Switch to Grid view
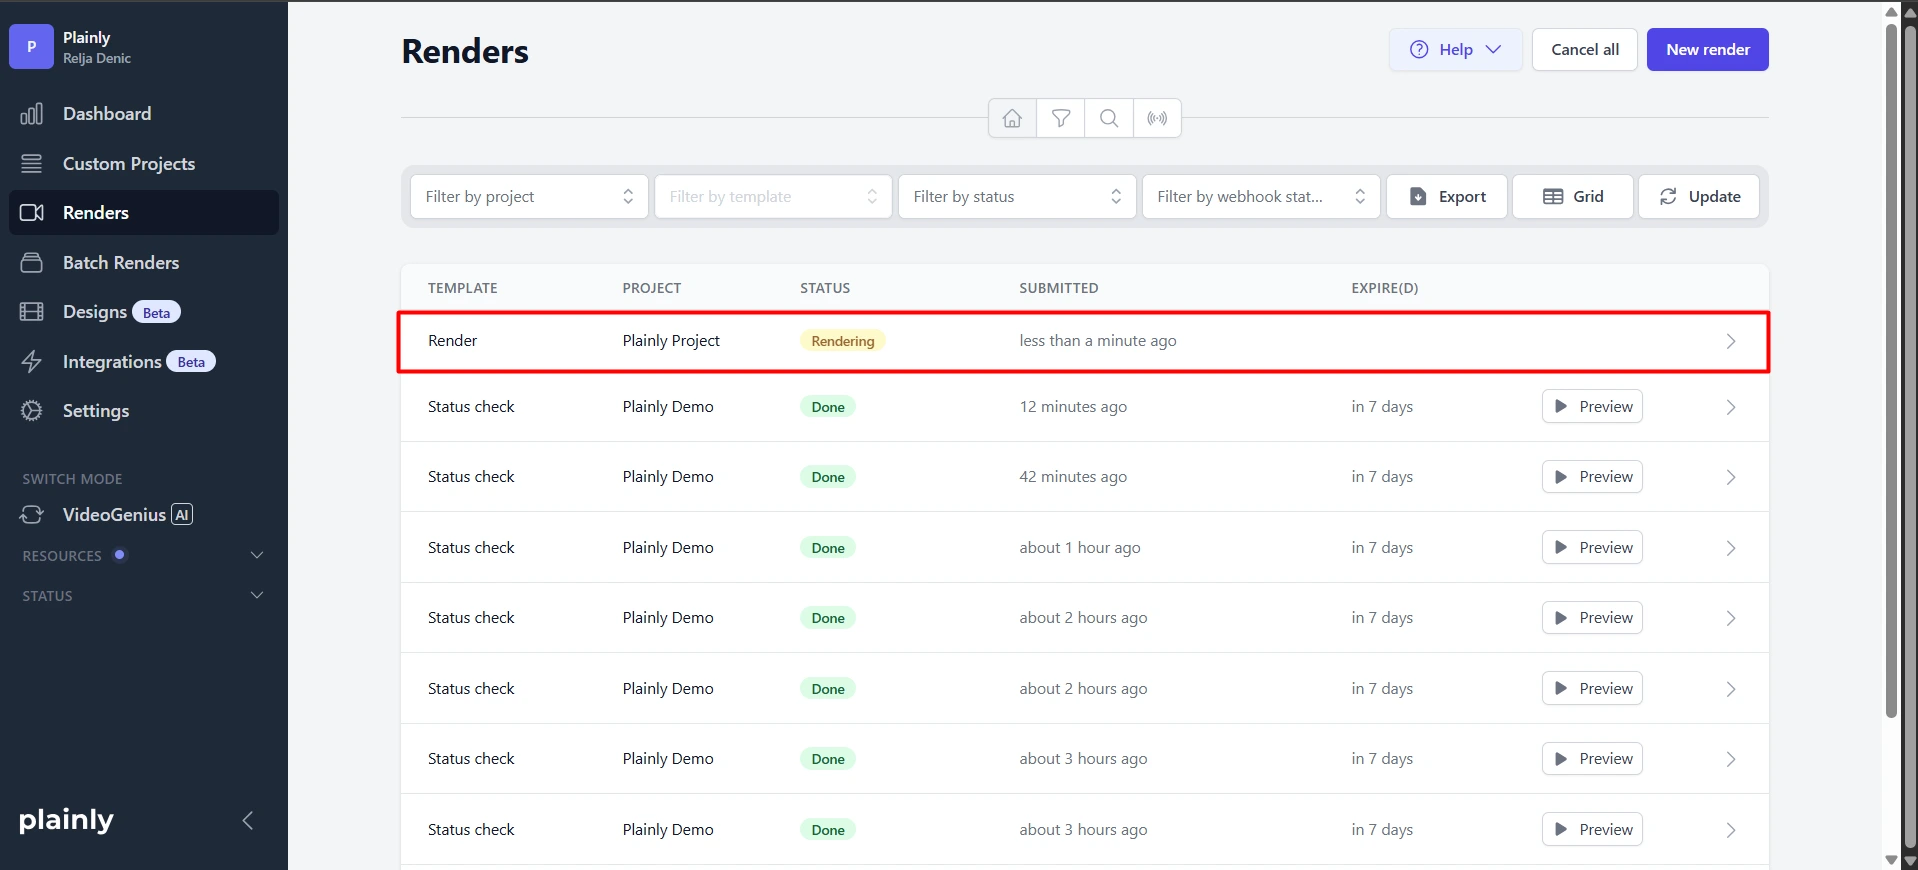The width and height of the screenshot is (1918, 870). (x=1573, y=196)
